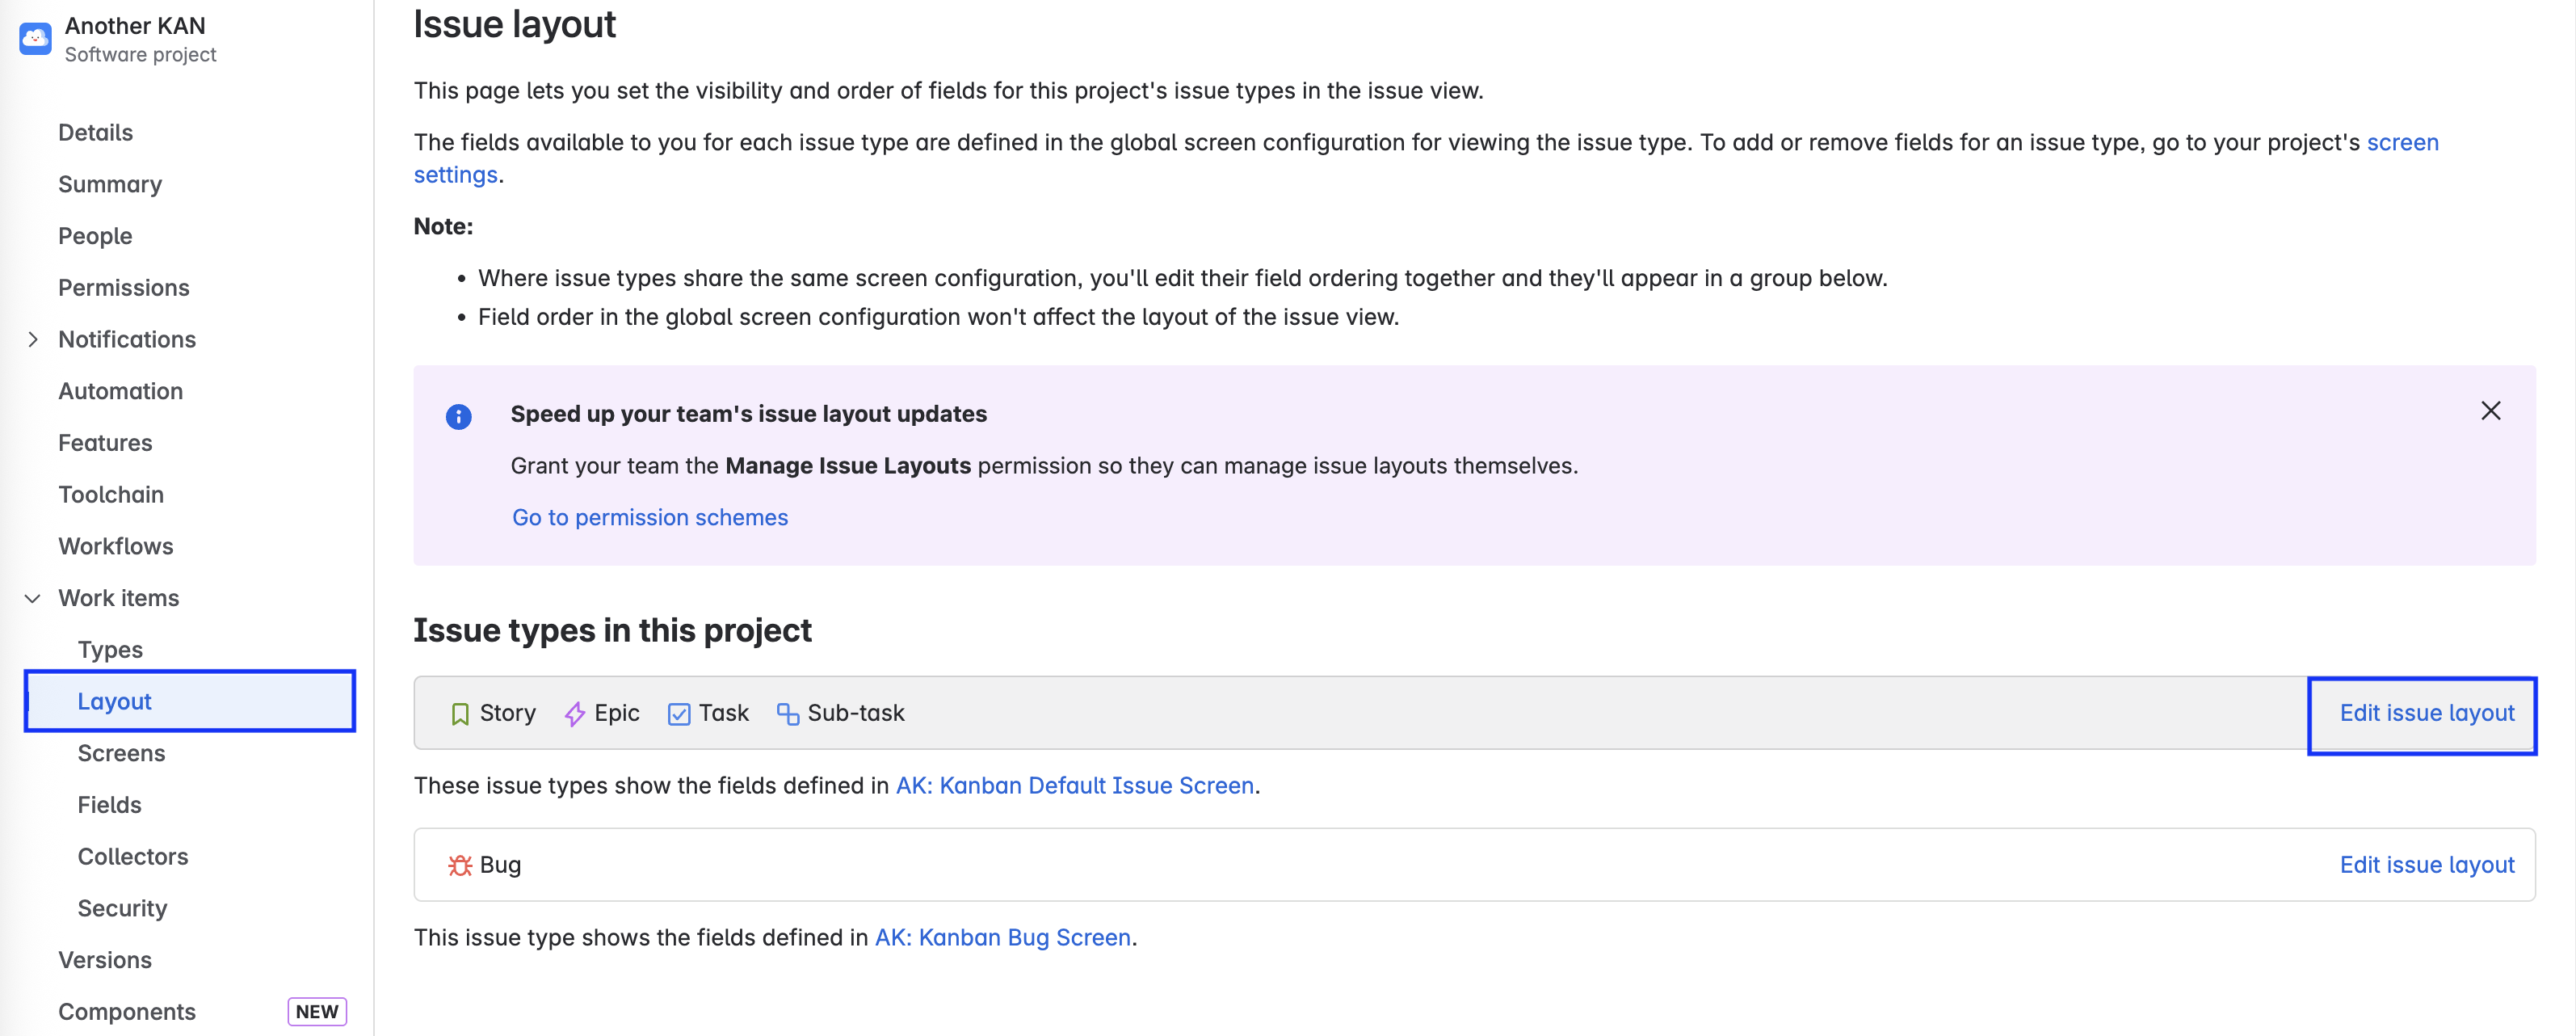The height and width of the screenshot is (1036, 2576).
Task: Open Components marked NEW in sidebar
Action: click(x=127, y=1012)
